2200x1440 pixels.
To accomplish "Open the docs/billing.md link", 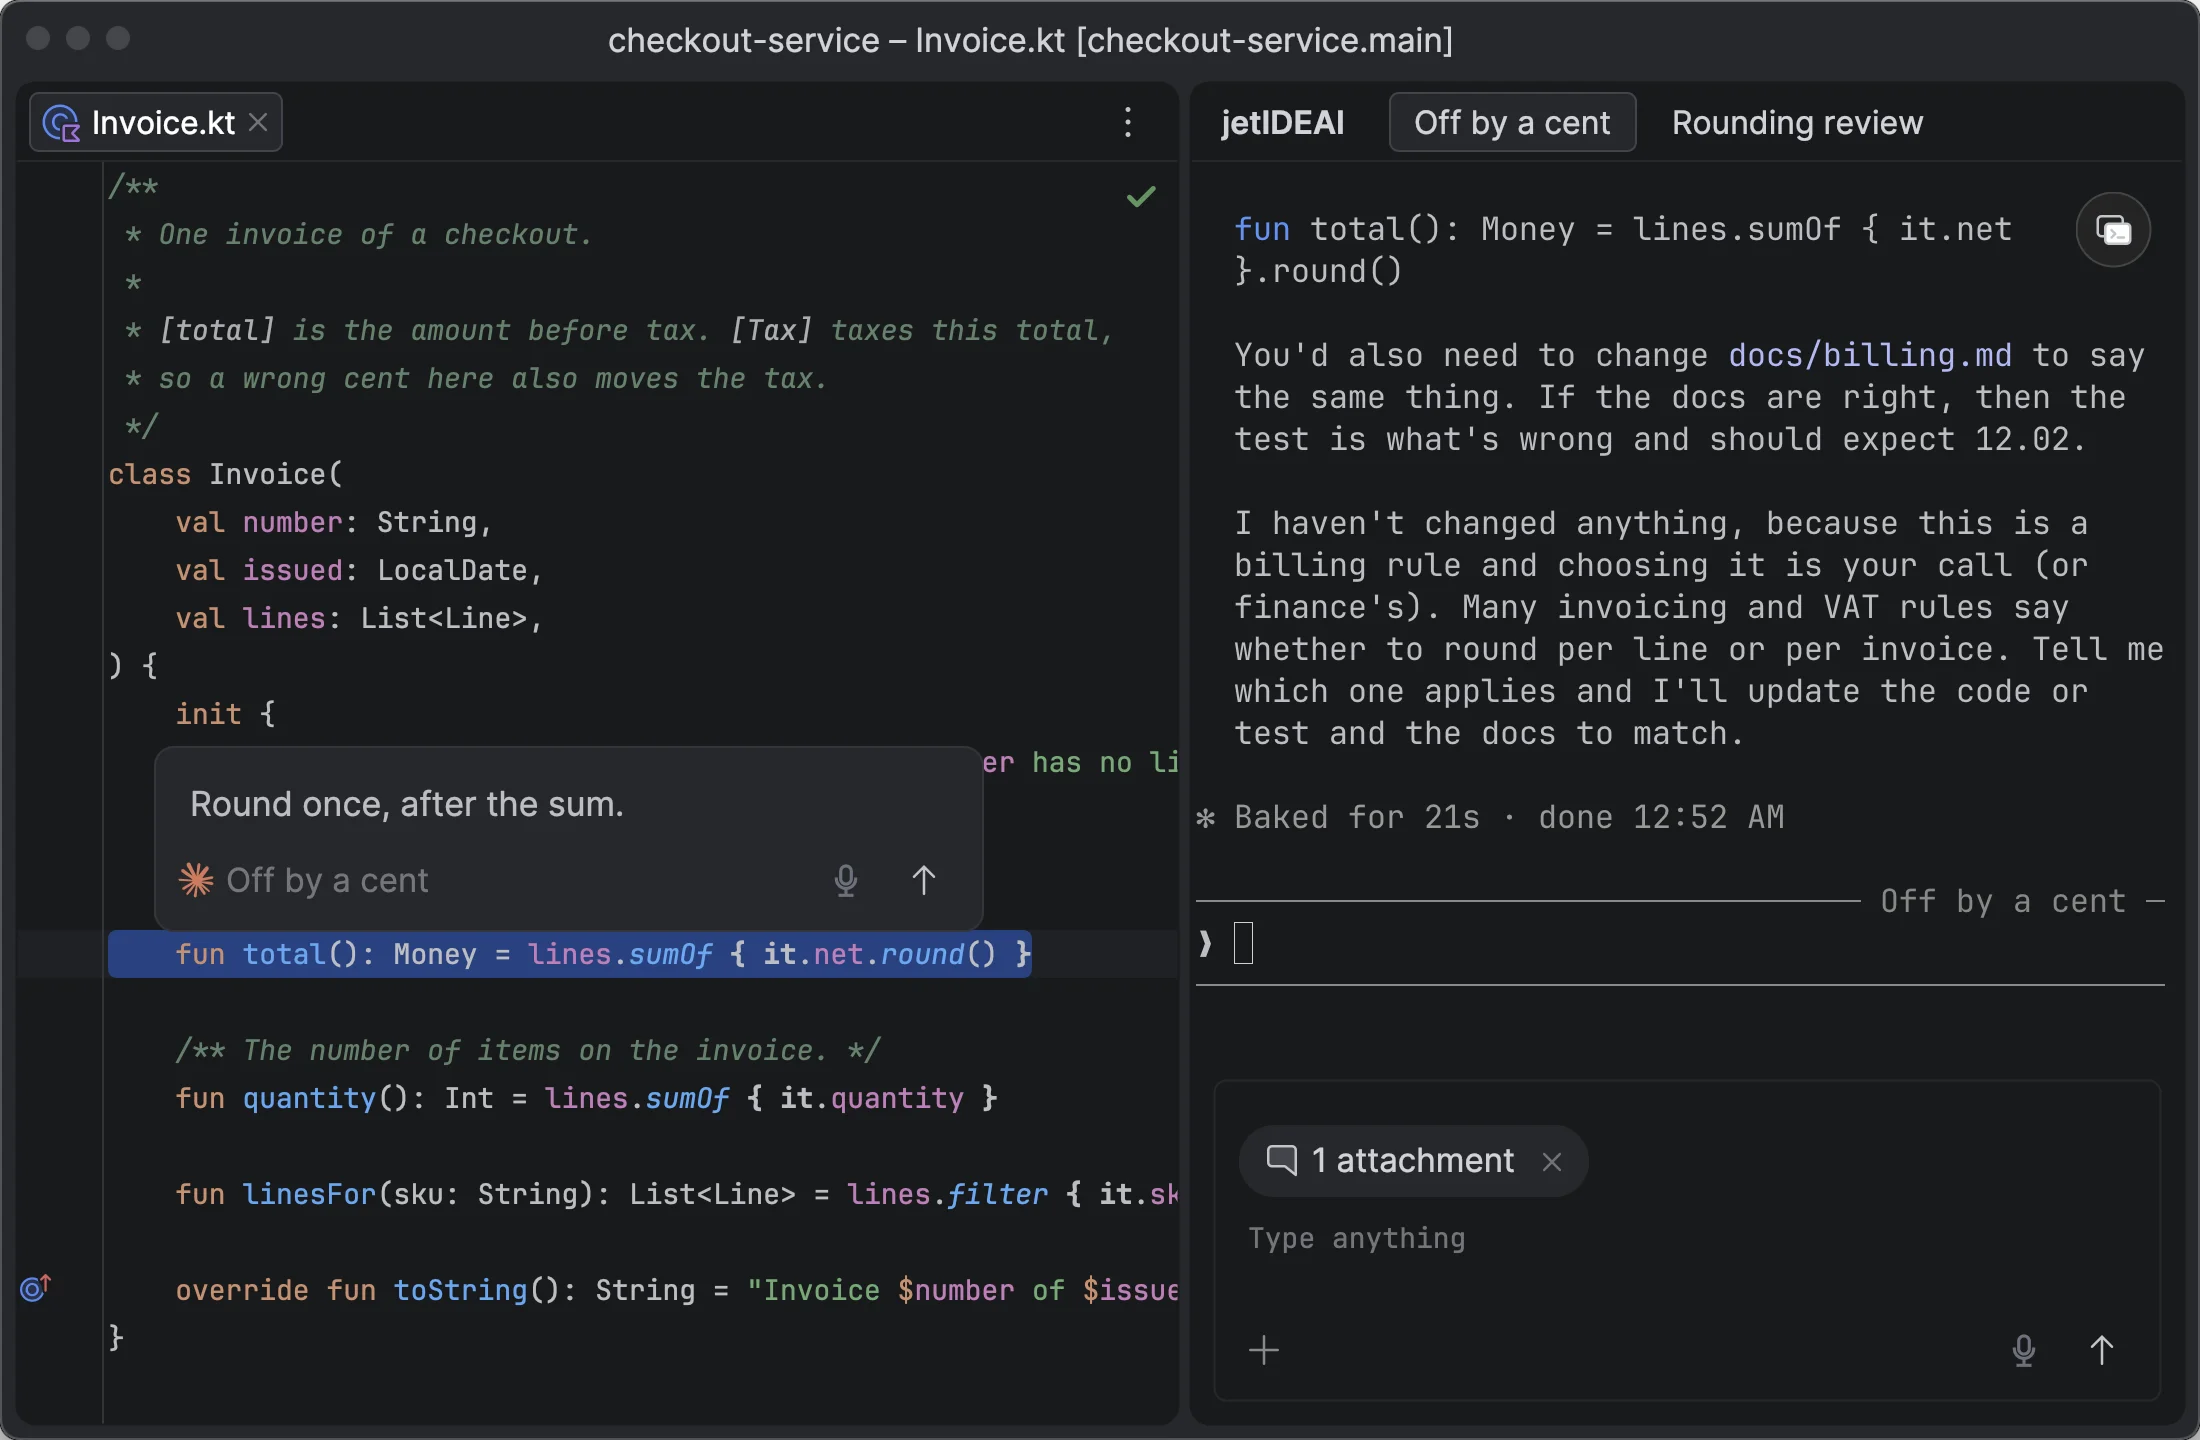I will [x=1870, y=355].
